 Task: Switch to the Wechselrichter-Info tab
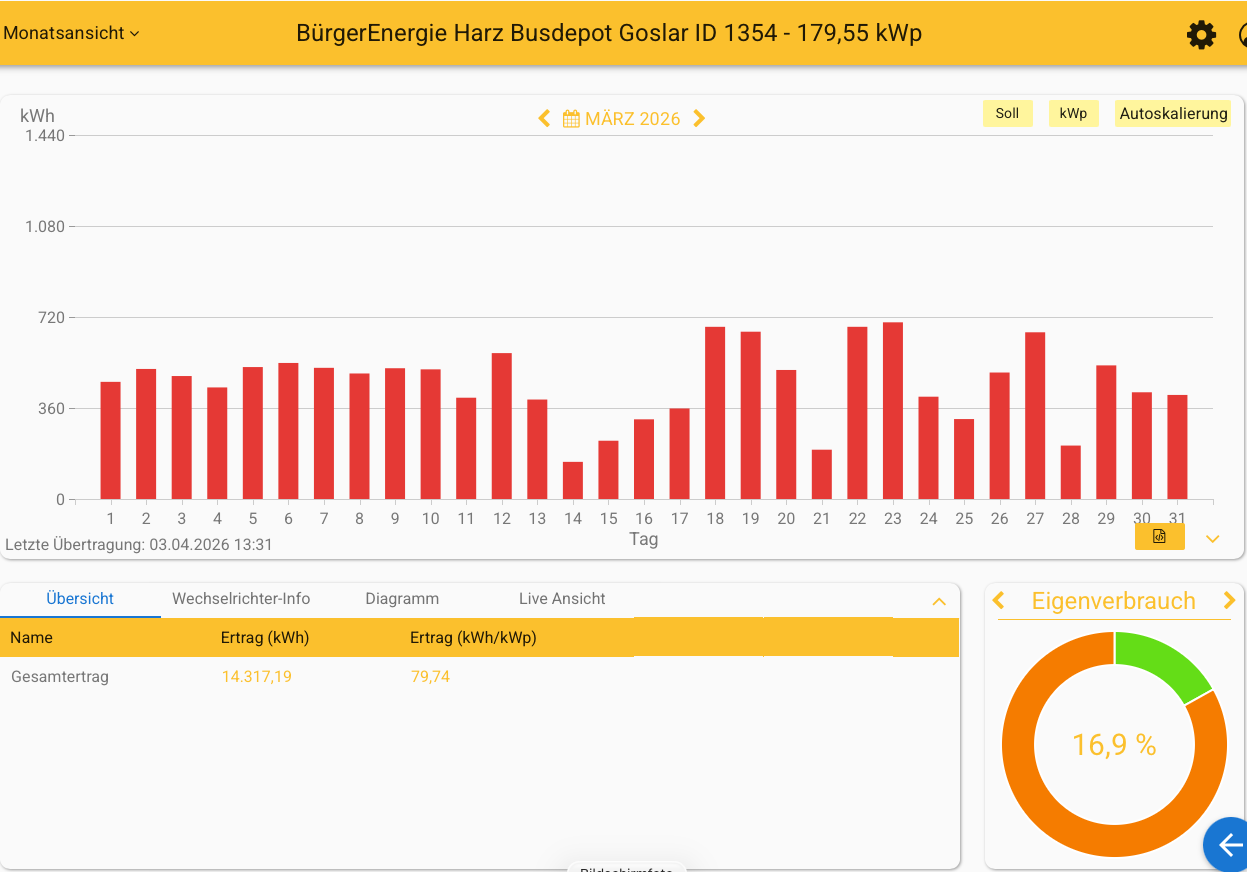click(x=241, y=599)
